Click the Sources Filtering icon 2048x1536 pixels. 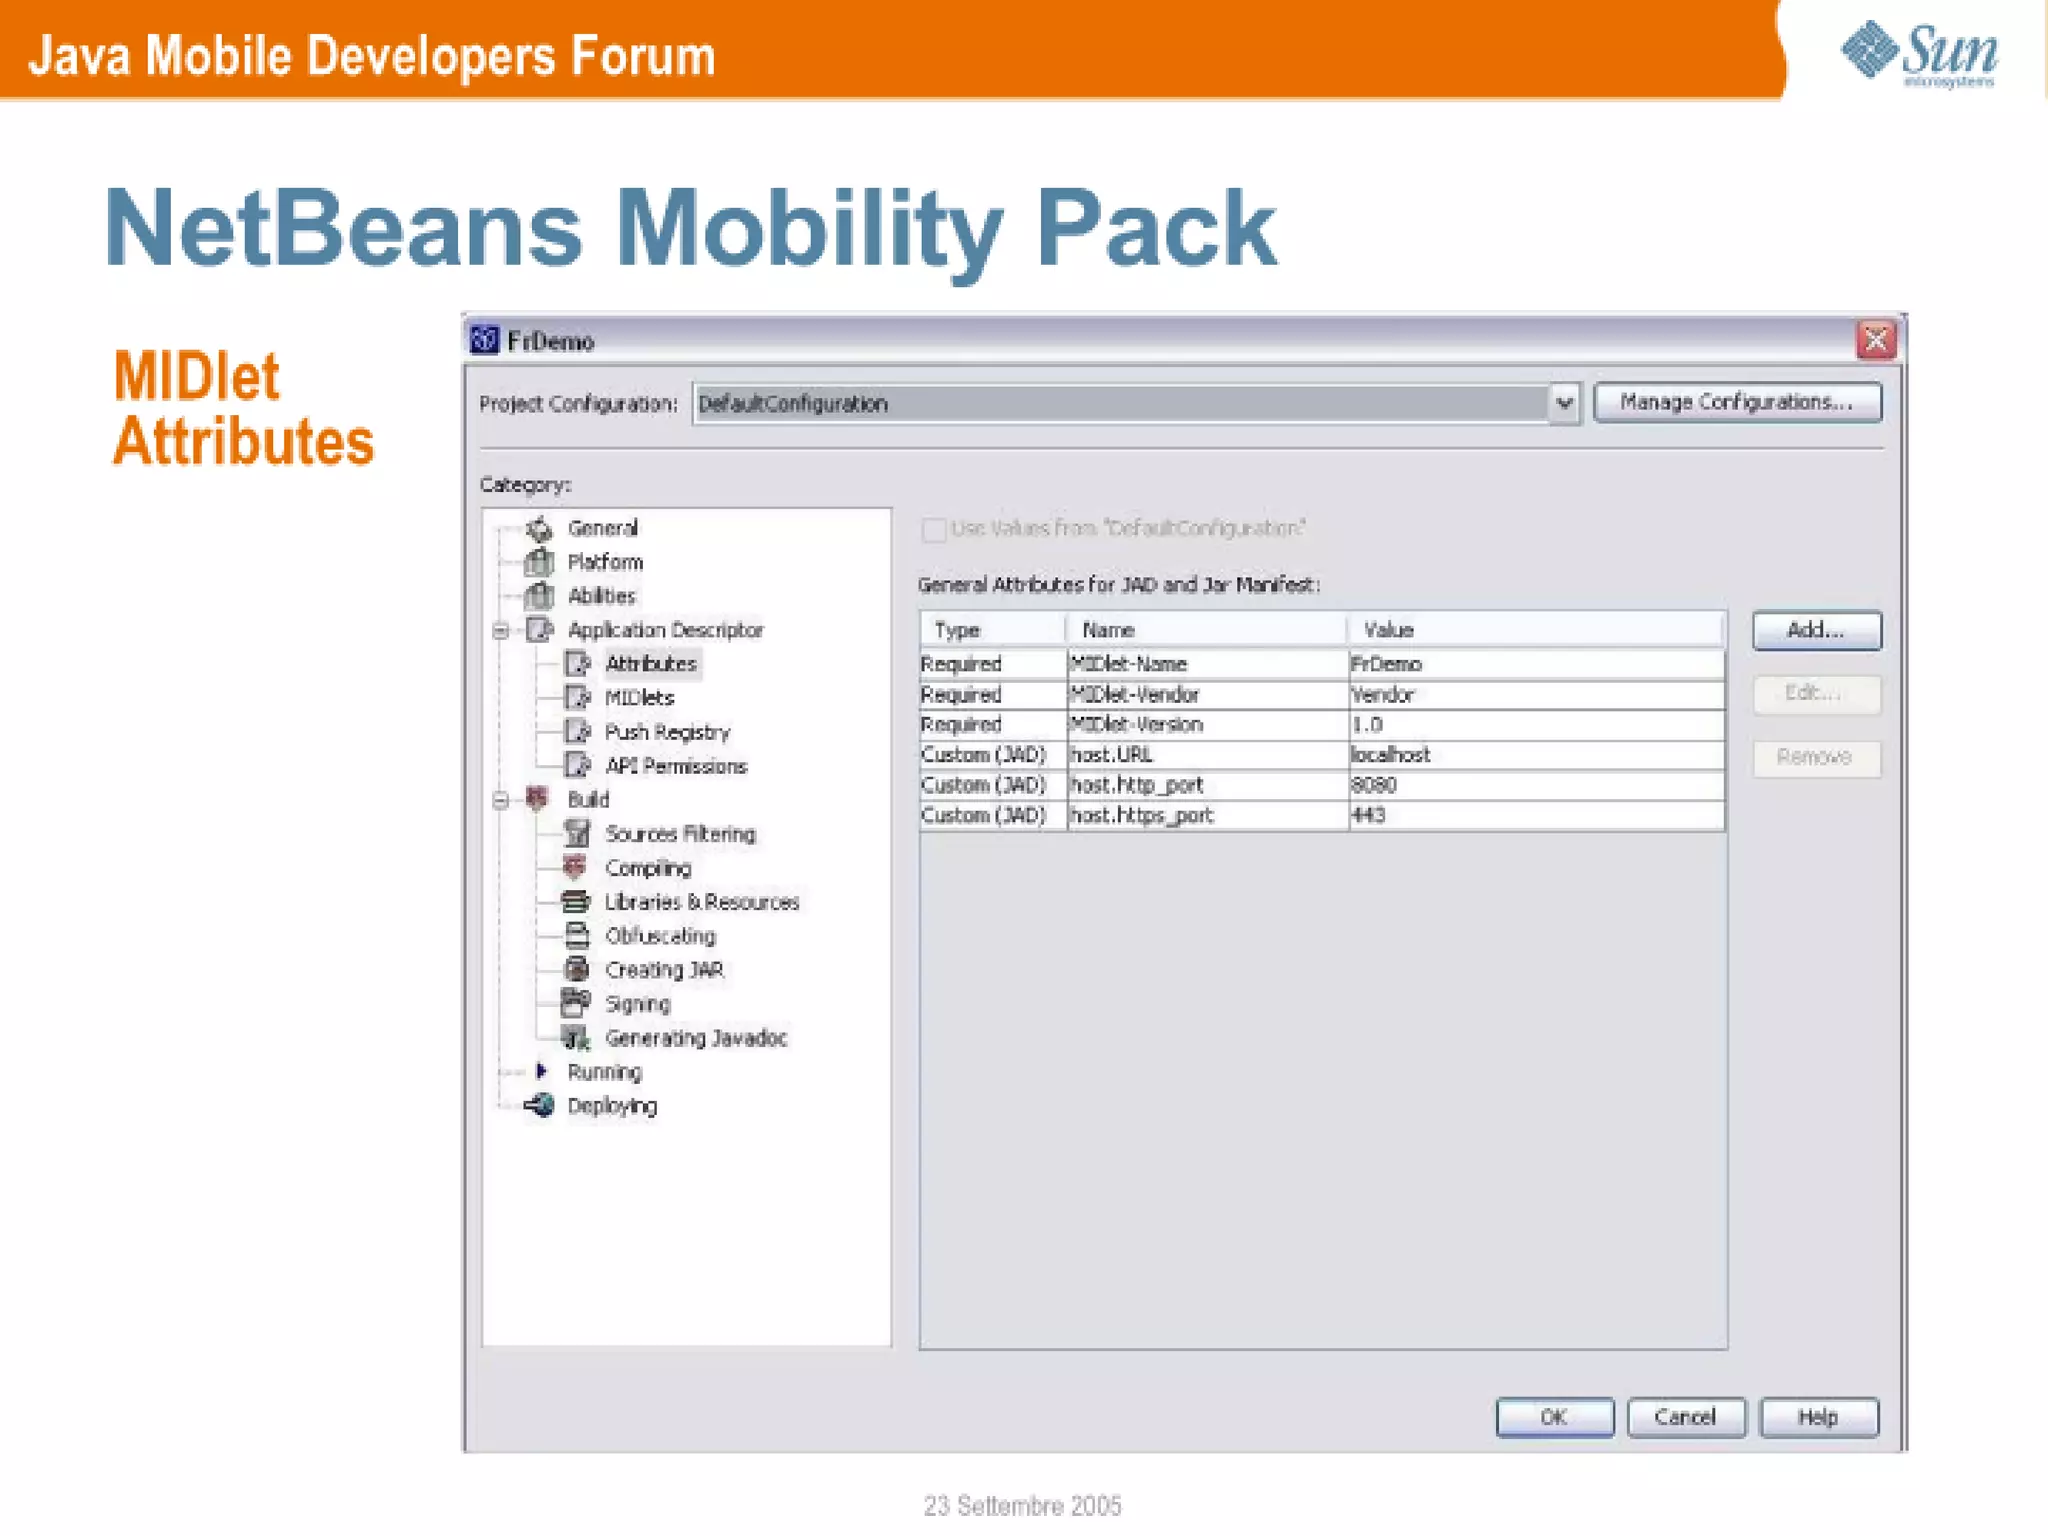577,833
